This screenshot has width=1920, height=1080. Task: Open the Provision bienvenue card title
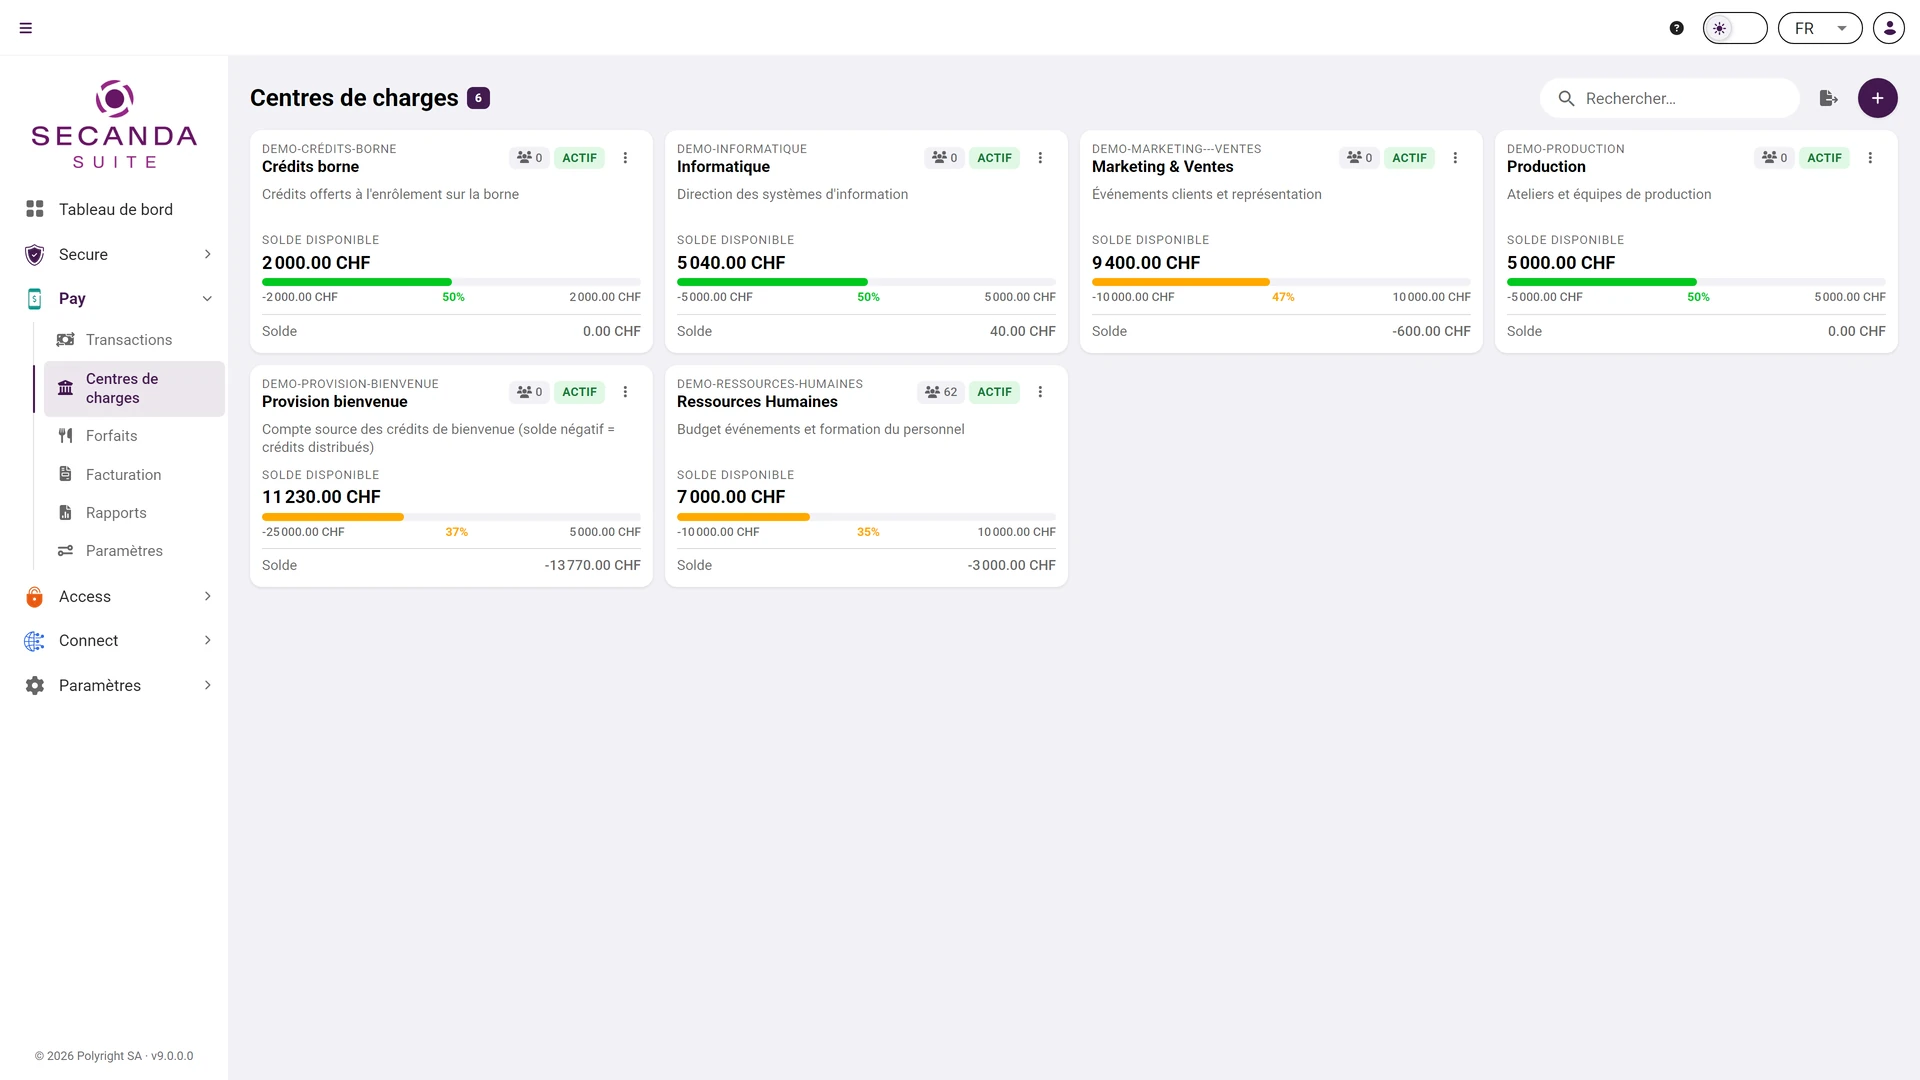tap(335, 402)
